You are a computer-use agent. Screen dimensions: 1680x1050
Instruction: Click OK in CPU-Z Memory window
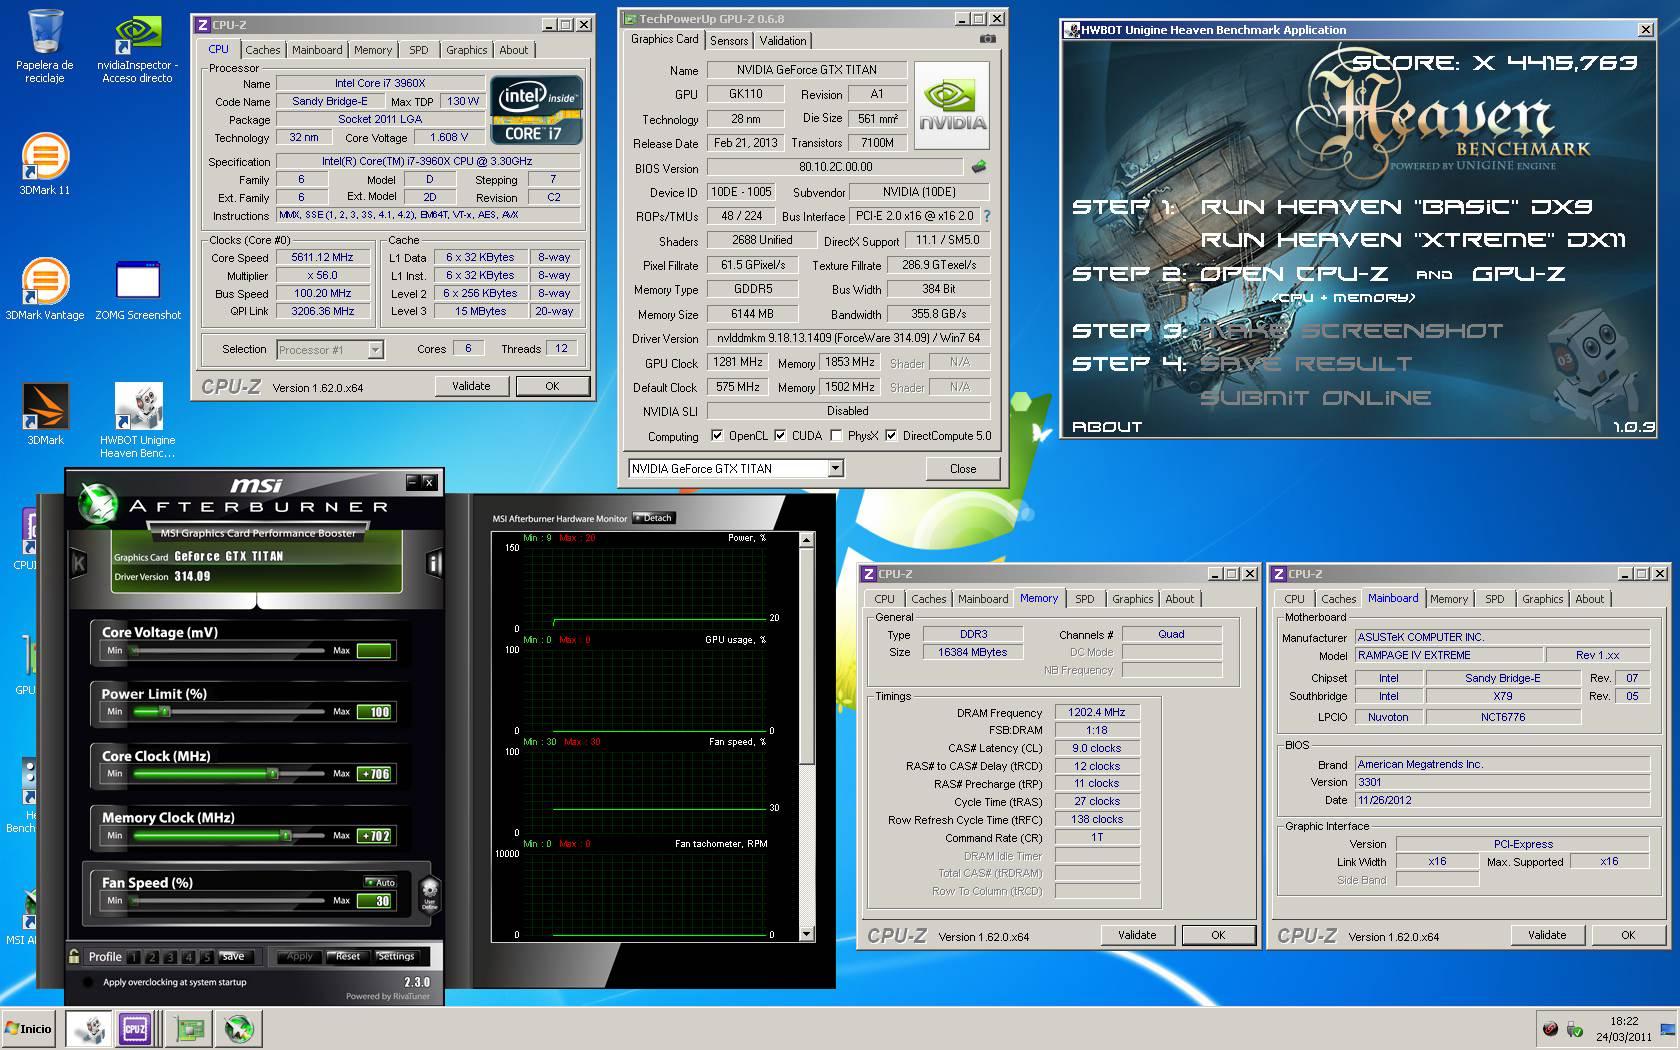pyautogui.click(x=1218, y=935)
